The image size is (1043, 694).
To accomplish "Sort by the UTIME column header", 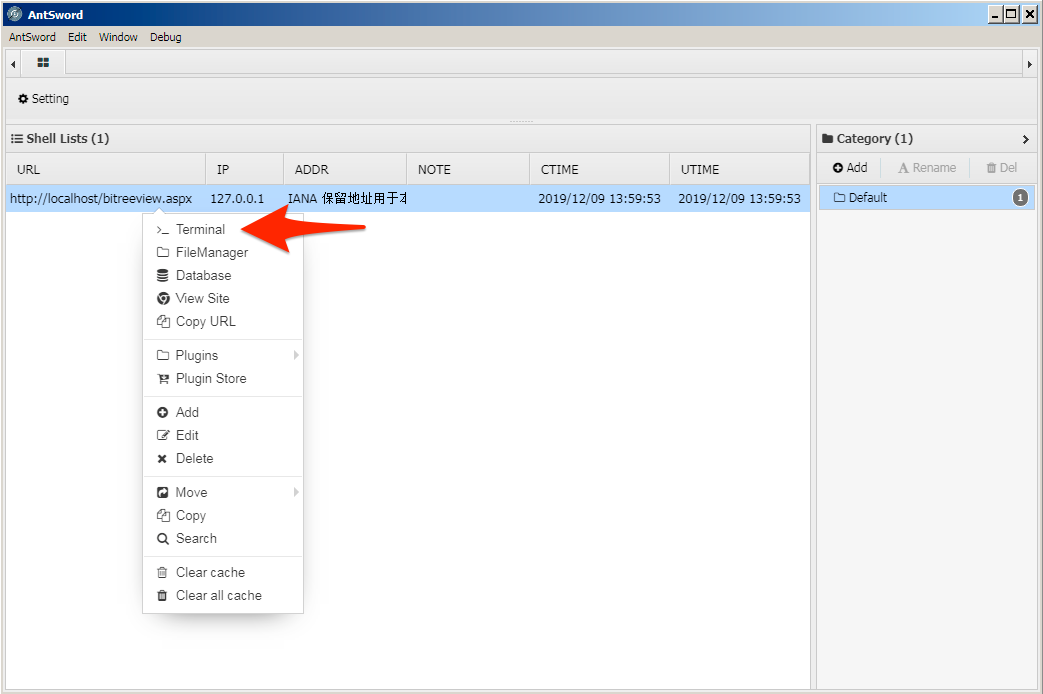I will pos(739,170).
